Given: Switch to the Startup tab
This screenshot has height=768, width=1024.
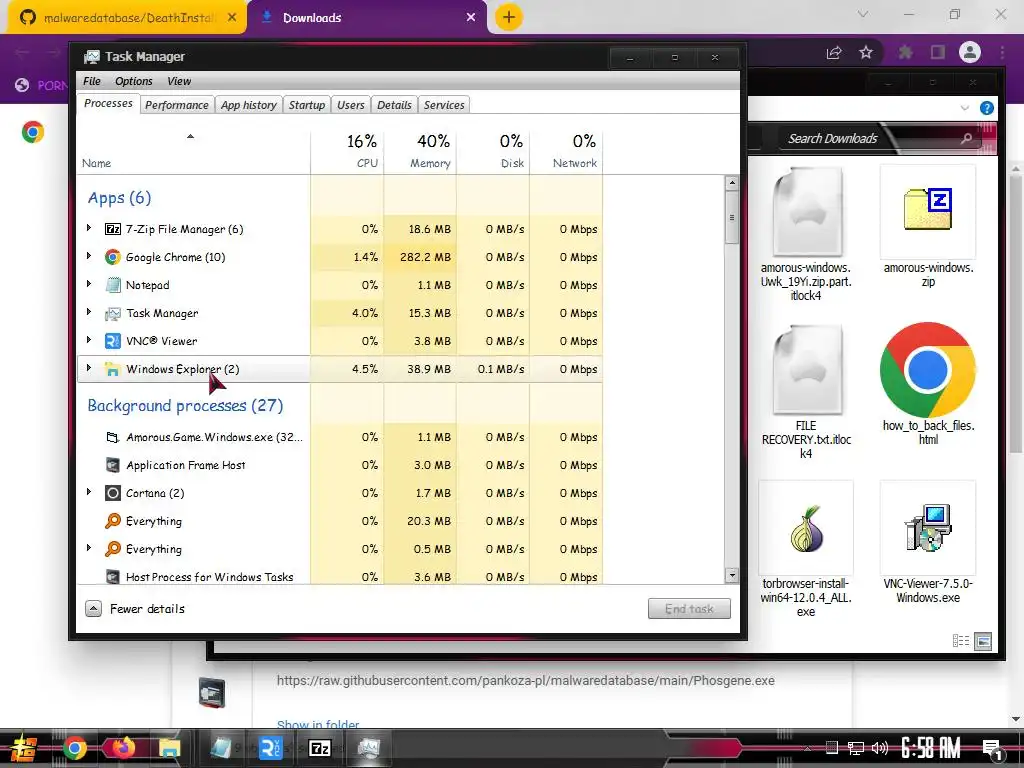Looking at the screenshot, I should [307, 105].
